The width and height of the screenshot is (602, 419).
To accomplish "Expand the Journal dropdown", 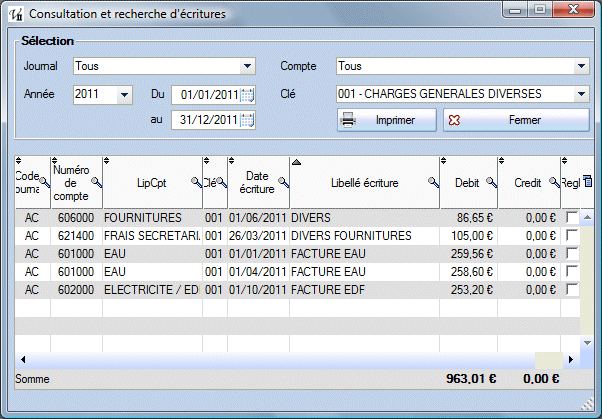I will [x=247, y=67].
